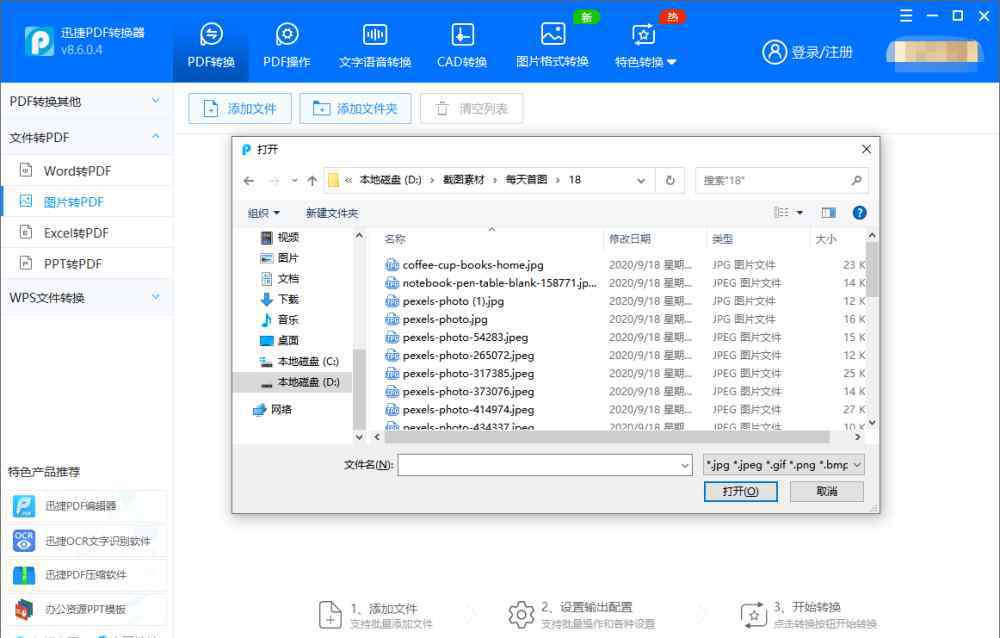Open recent locations dropdown arrow
The image size is (1000, 638).
(x=294, y=181)
